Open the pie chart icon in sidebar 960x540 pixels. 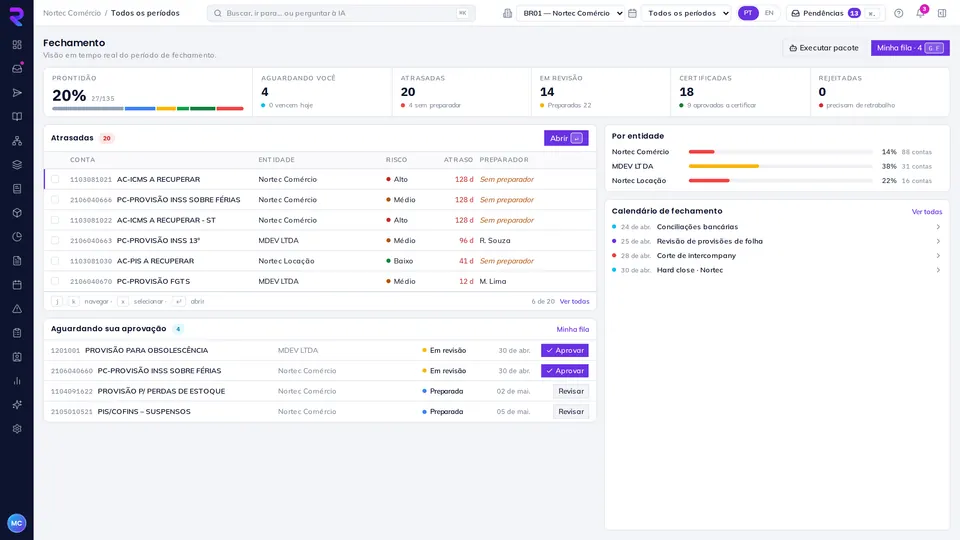(x=17, y=236)
